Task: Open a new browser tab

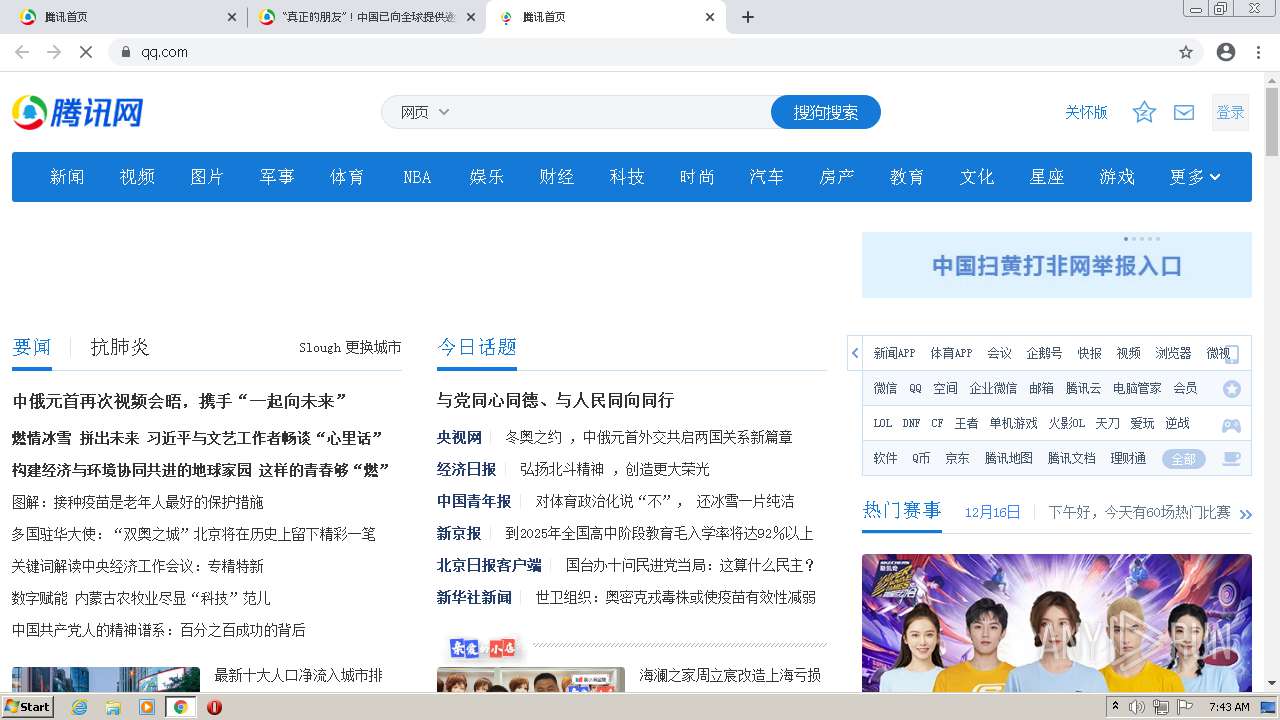Action: (748, 17)
